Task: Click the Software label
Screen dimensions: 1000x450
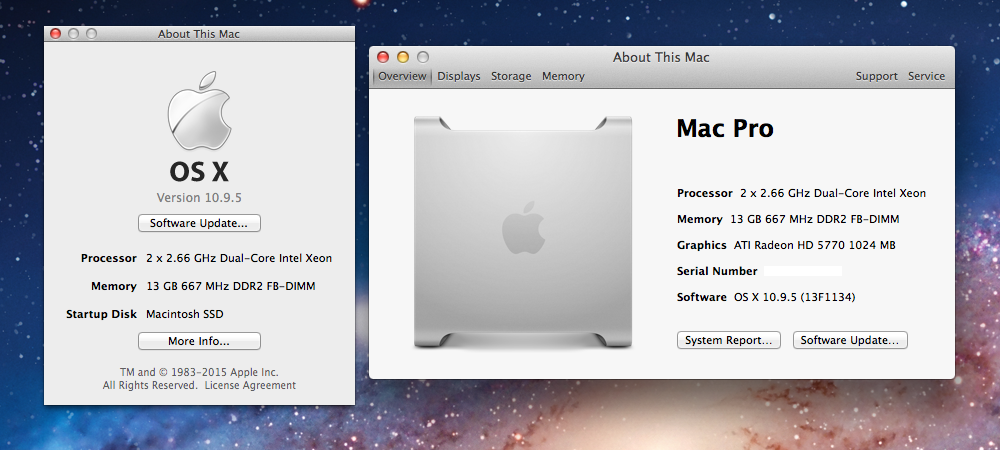Action: click(x=702, y=298)
